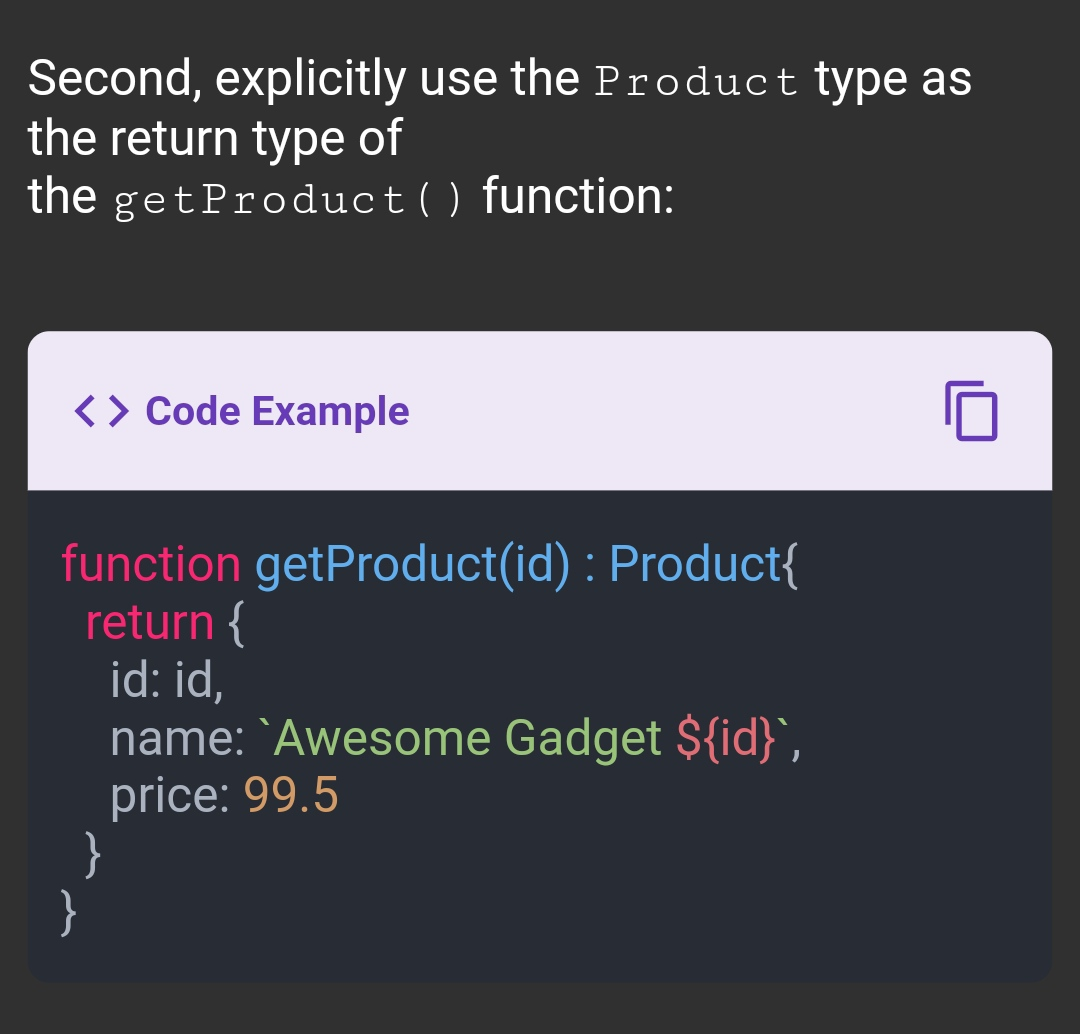Image resolution: width=1080 pixels, height=1034 pixels.
Task: Click the green Awesome Gadget string
Action: (460, 739)
